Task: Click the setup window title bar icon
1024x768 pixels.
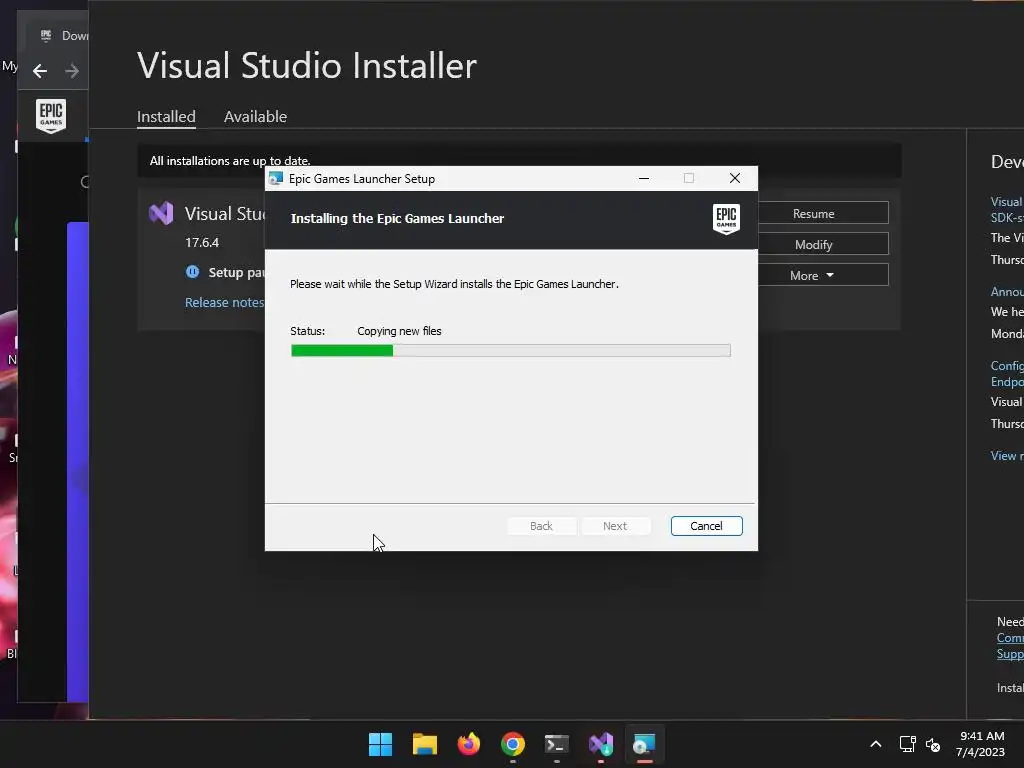Action: click(x=276, y=178)
